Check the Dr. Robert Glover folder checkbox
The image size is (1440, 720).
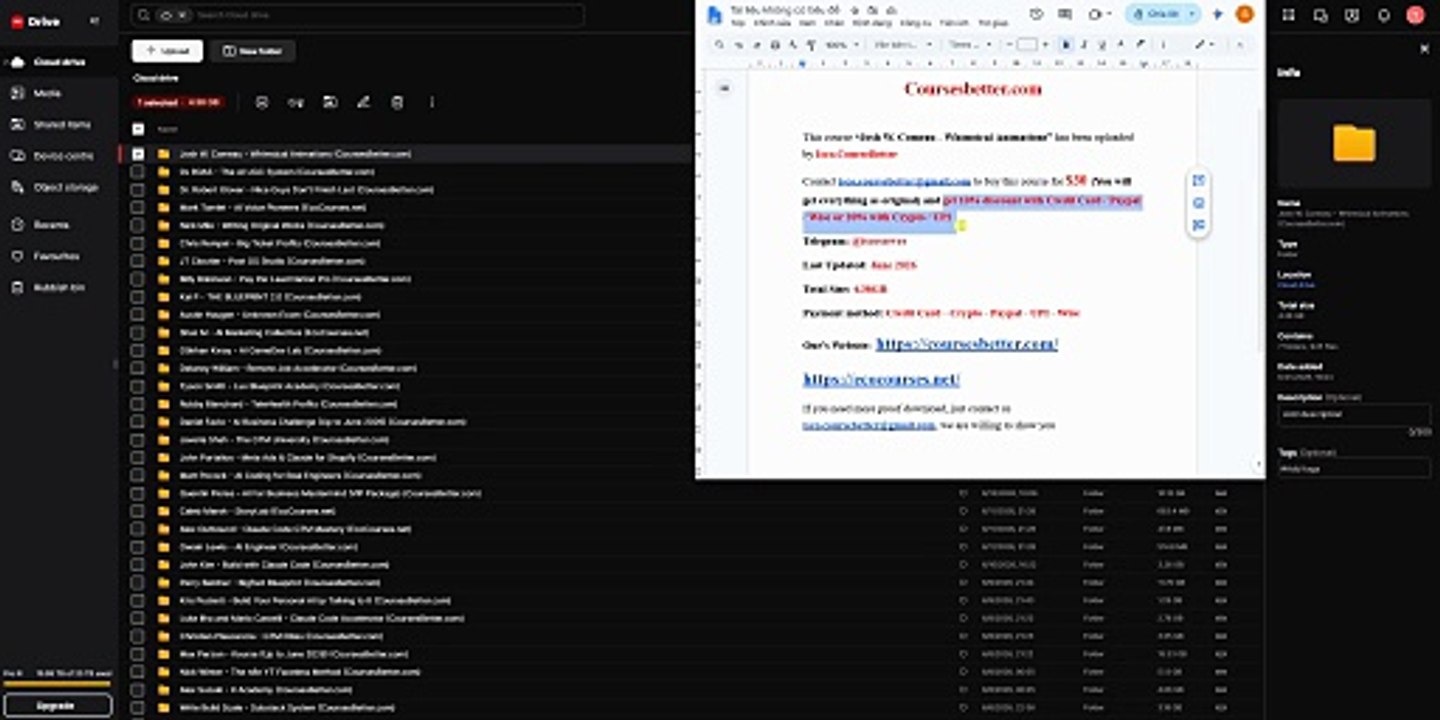click(x=138, y=190)
